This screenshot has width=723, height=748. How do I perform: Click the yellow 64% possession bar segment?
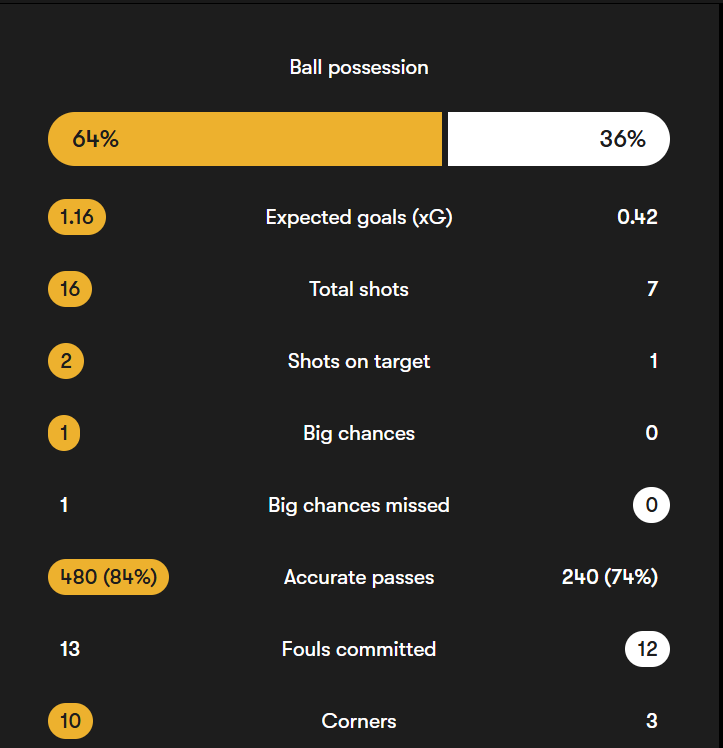245,139
